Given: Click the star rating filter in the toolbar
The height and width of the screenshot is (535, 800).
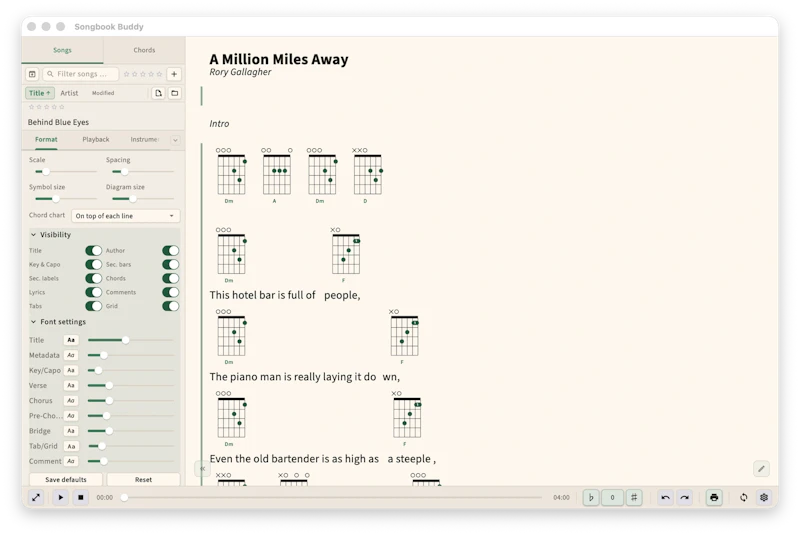Looking at the screenshot, I should tap(143, 74).
